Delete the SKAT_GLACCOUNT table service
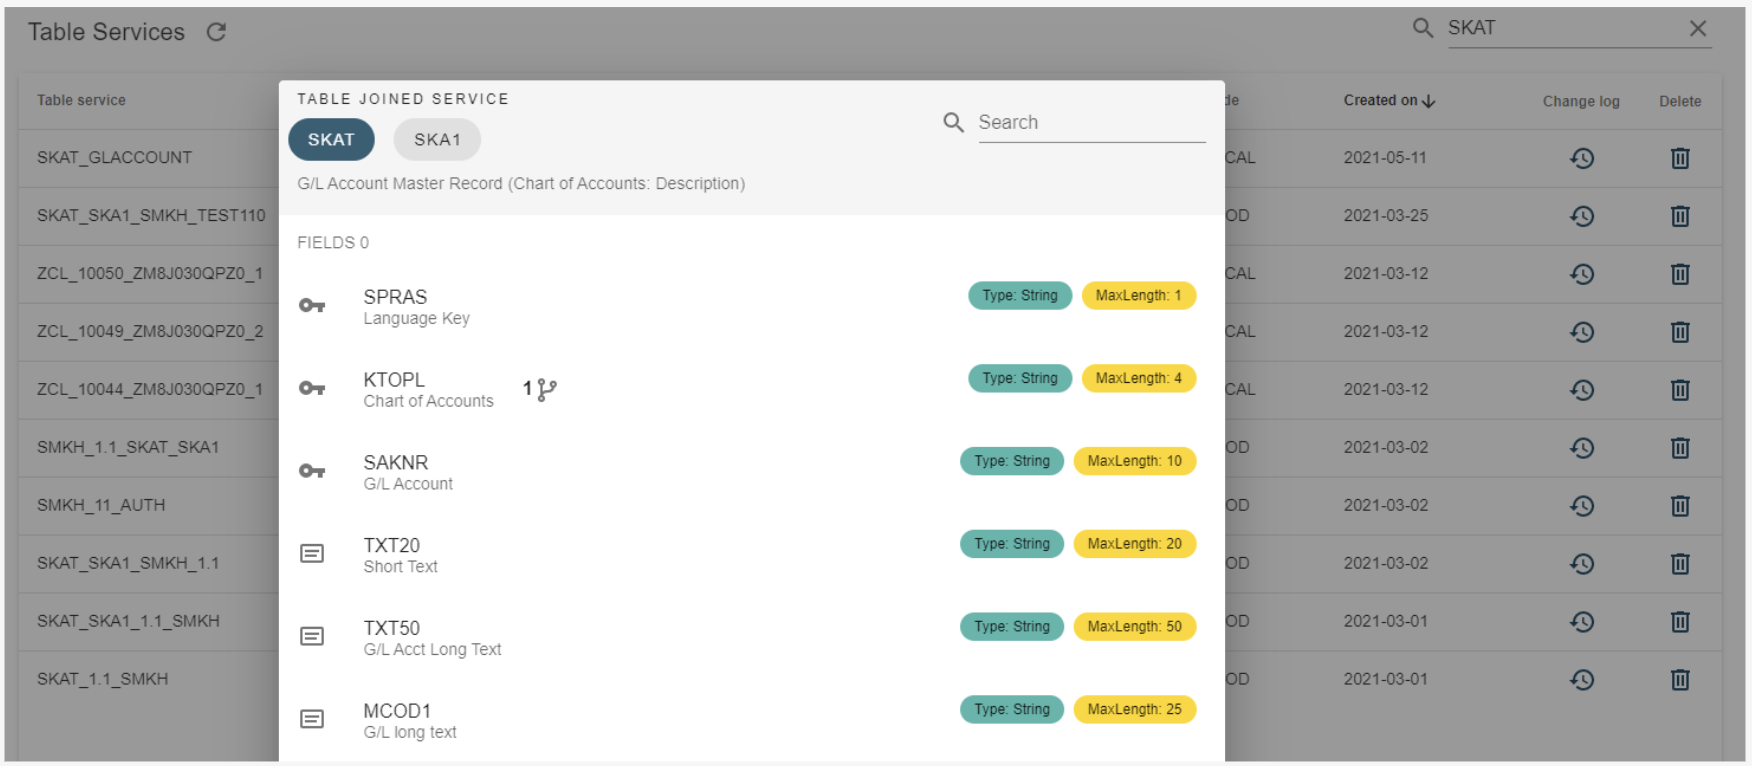 coord(1679,158)
